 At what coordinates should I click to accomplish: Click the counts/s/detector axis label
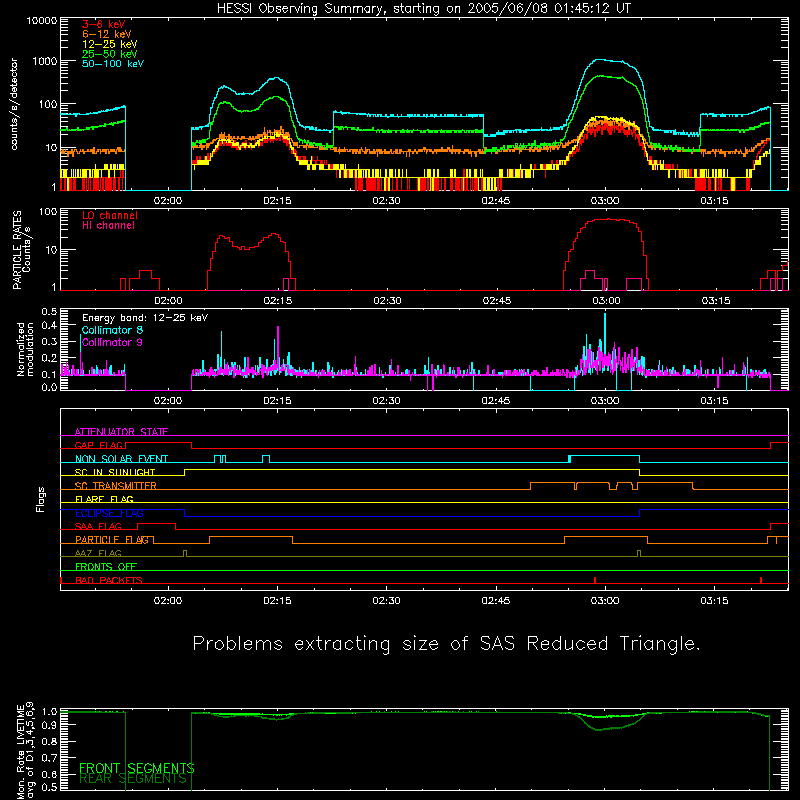14,104
